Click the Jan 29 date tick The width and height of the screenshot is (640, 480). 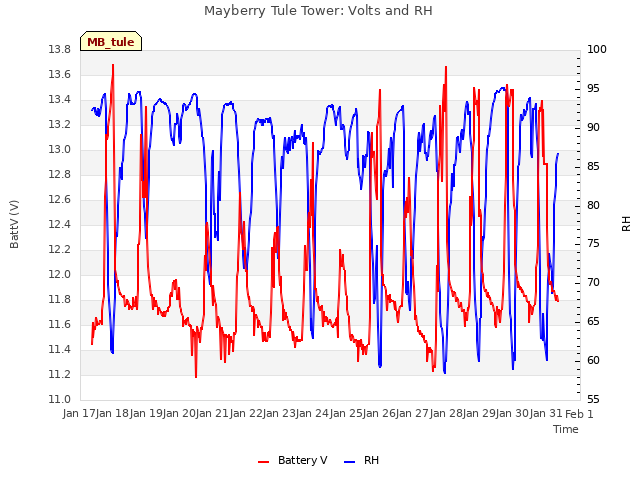point(479,414)
